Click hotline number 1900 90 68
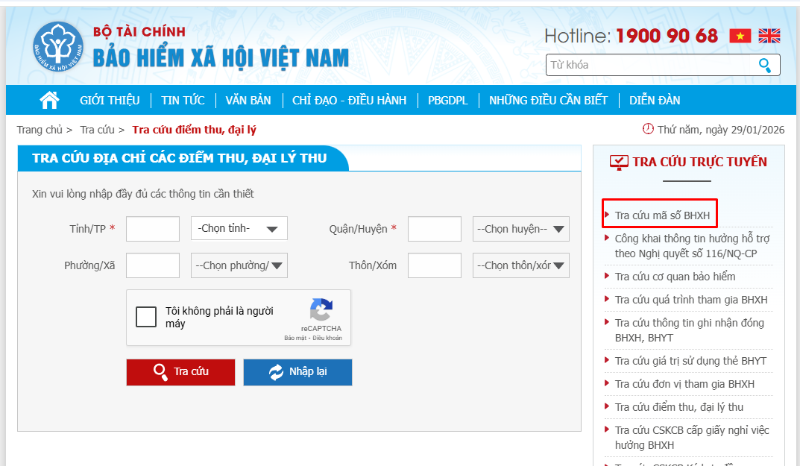Screen dimensions: 800x466 [667, 36]
